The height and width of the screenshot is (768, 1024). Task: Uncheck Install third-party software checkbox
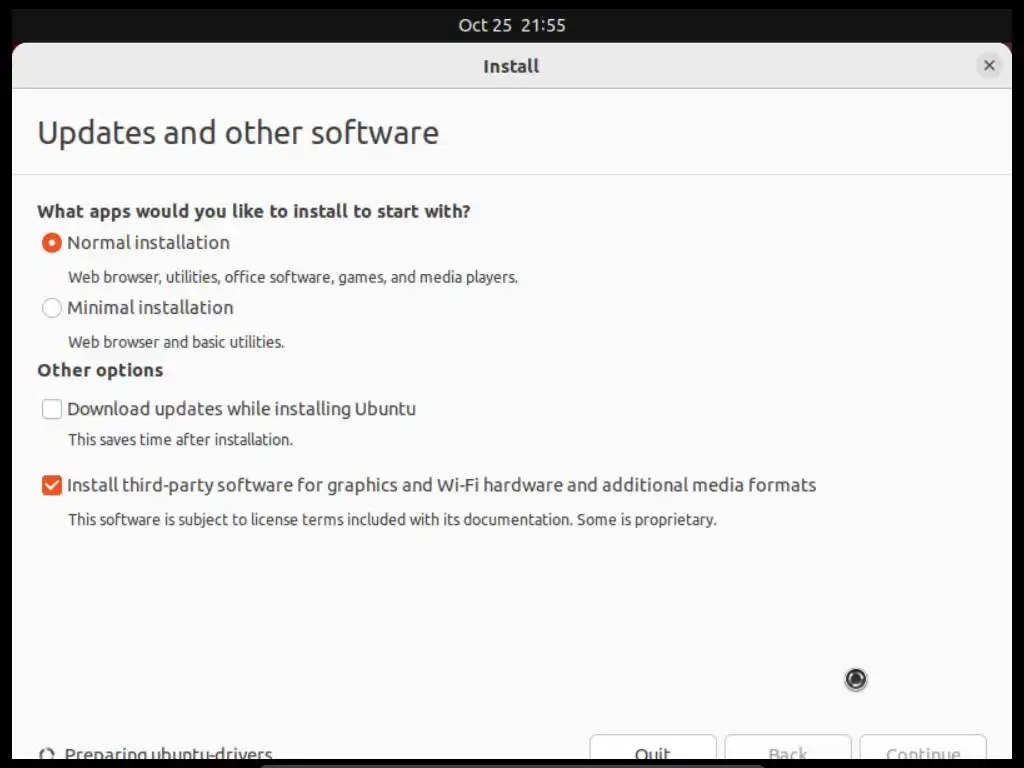[52, 485]
